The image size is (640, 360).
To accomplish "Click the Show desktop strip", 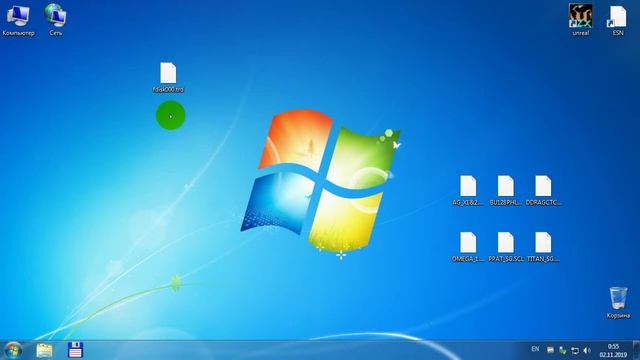I will point(636,350).
